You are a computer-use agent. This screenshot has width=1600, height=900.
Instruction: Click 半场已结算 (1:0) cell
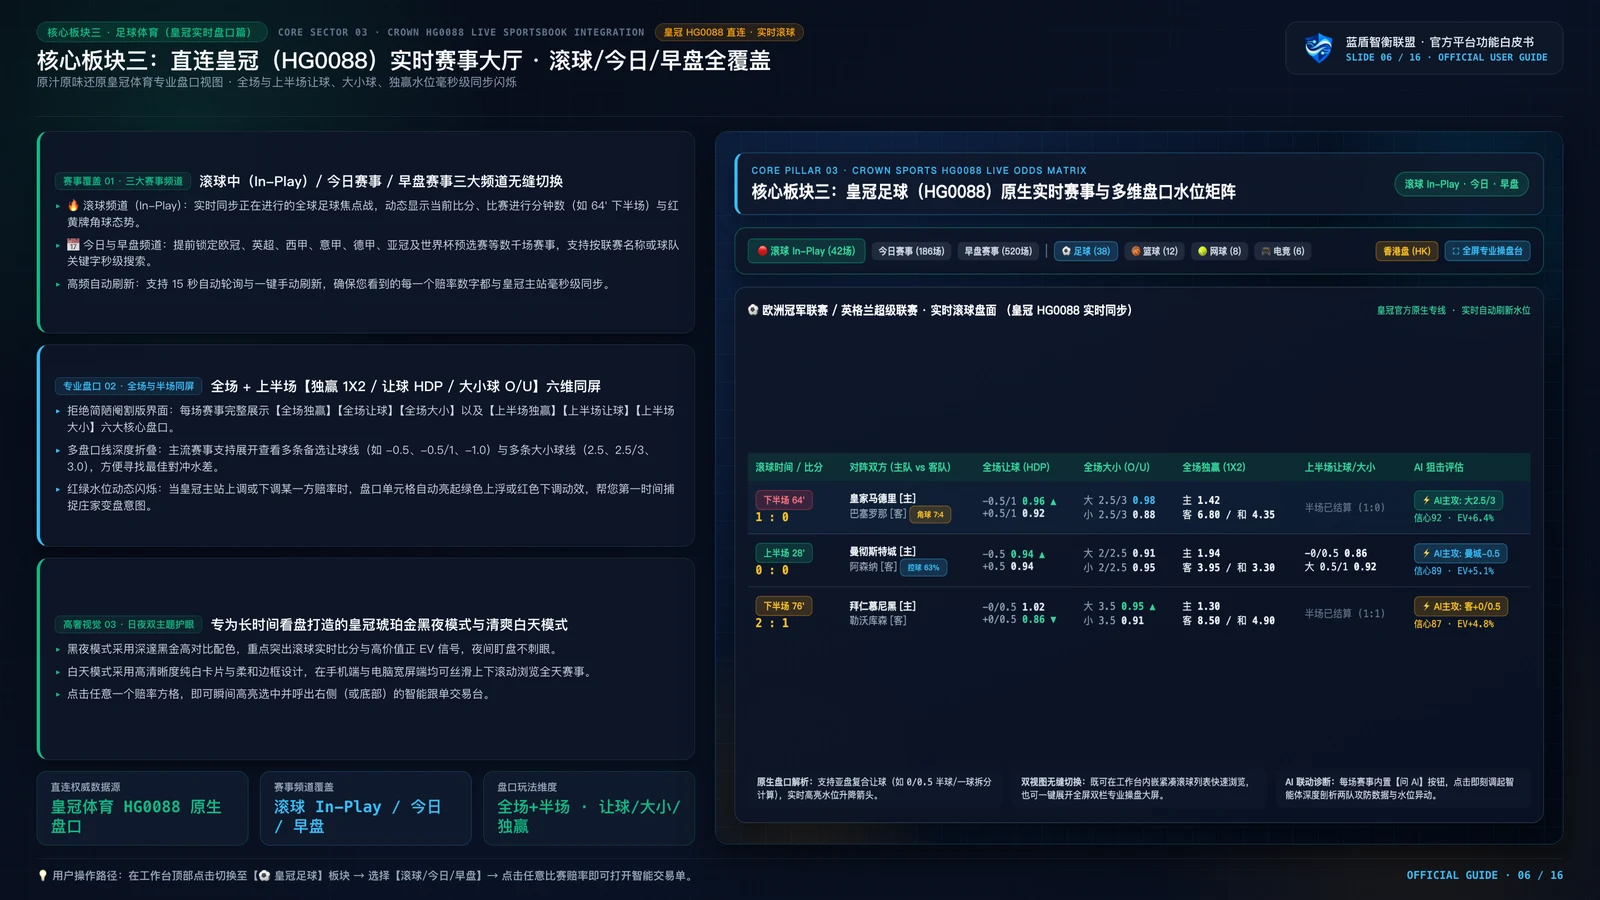1344,507
